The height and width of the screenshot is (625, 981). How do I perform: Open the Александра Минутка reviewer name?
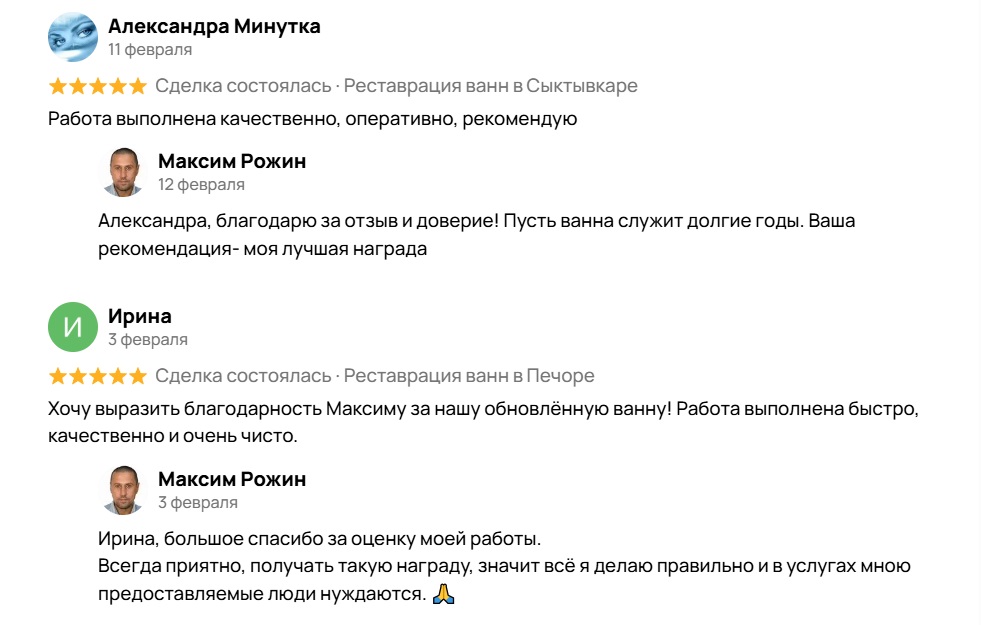click(214, 26)
